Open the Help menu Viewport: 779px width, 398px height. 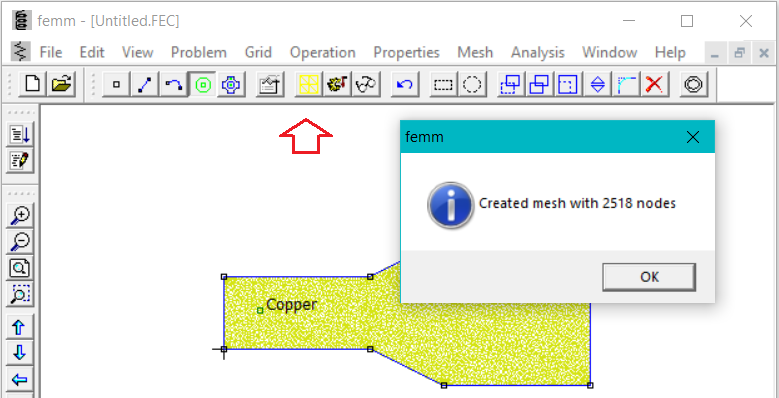coord(670,53)
